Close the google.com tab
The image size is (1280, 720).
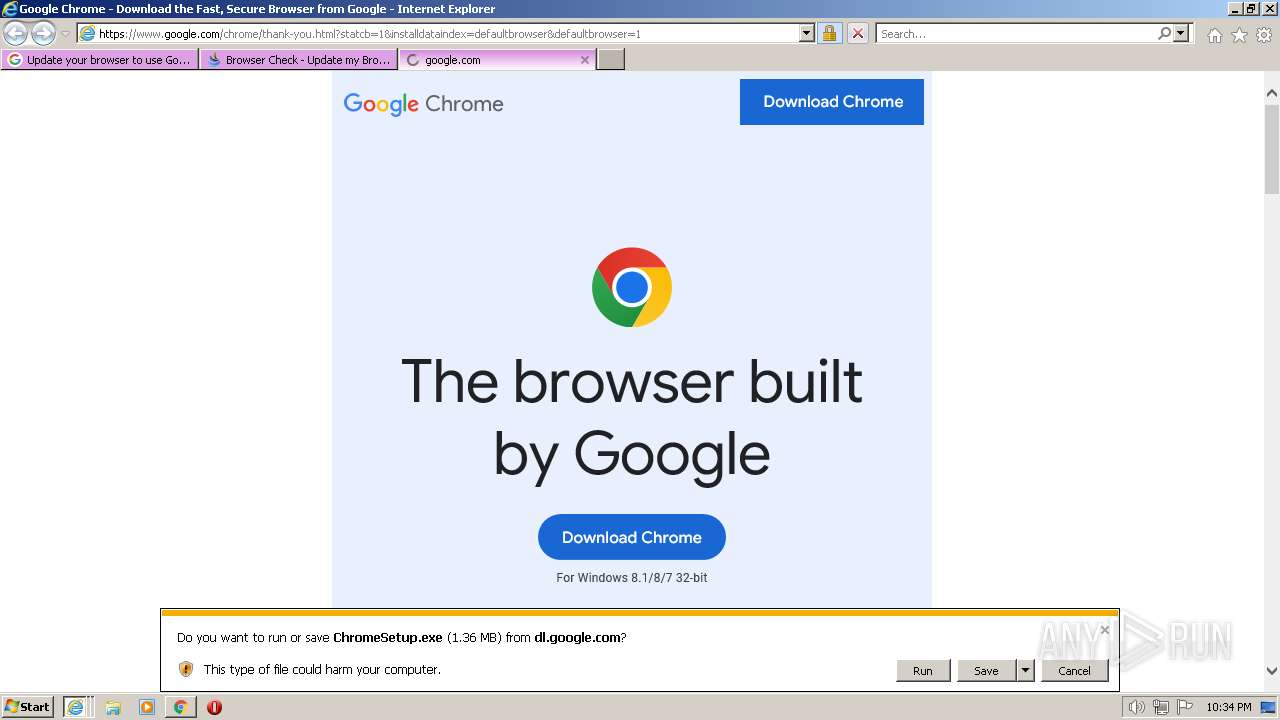585,60
